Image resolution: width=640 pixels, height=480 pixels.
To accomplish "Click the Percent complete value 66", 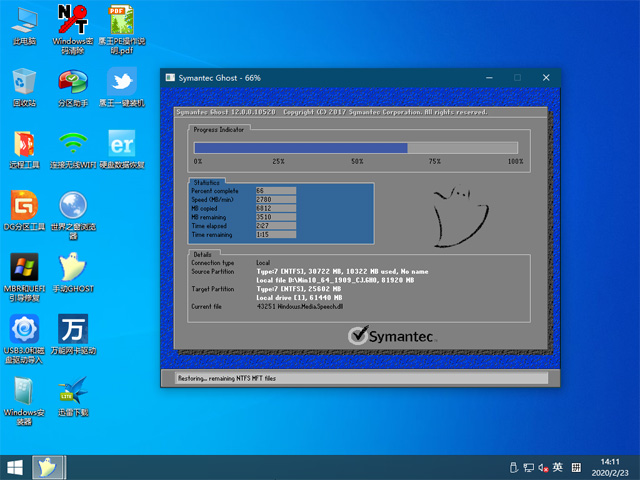I will tap(276, 191).
